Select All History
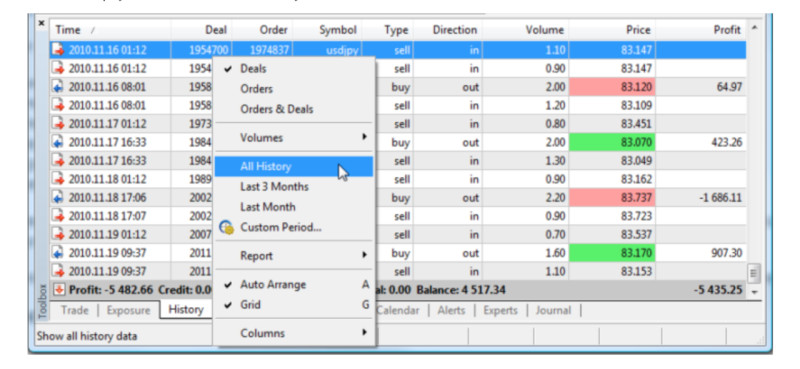Image resolution: width=800 pixels, height=369 pixels. pos(294,166)
